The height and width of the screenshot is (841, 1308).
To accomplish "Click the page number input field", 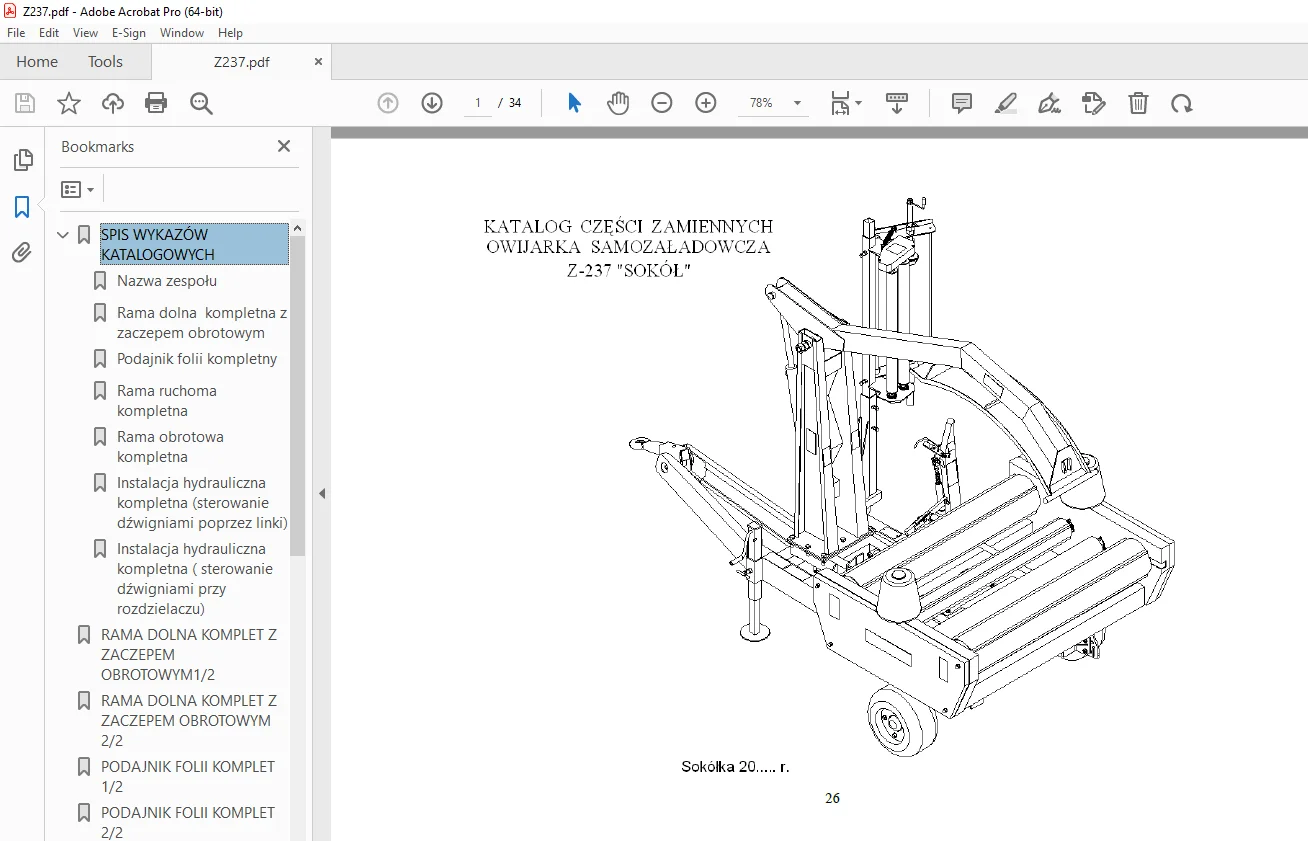I will pos(478,103).
